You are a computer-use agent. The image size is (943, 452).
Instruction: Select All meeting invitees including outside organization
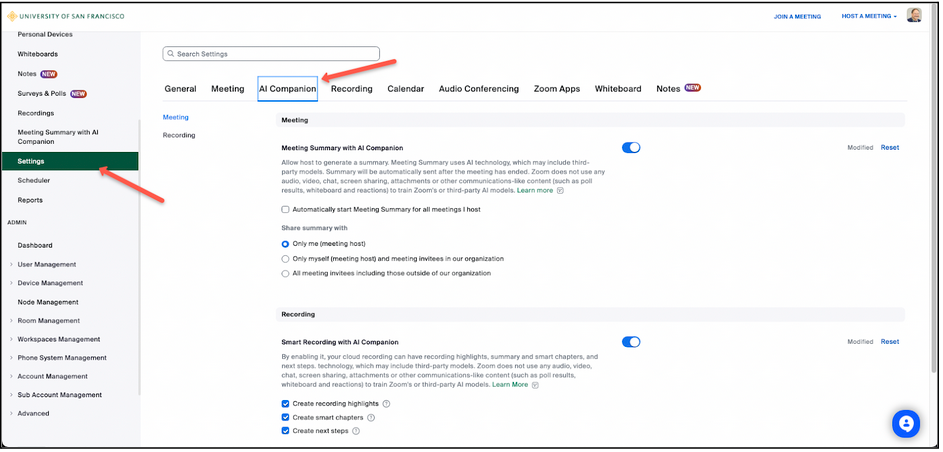pyautogui.click(x=285, y=273)
